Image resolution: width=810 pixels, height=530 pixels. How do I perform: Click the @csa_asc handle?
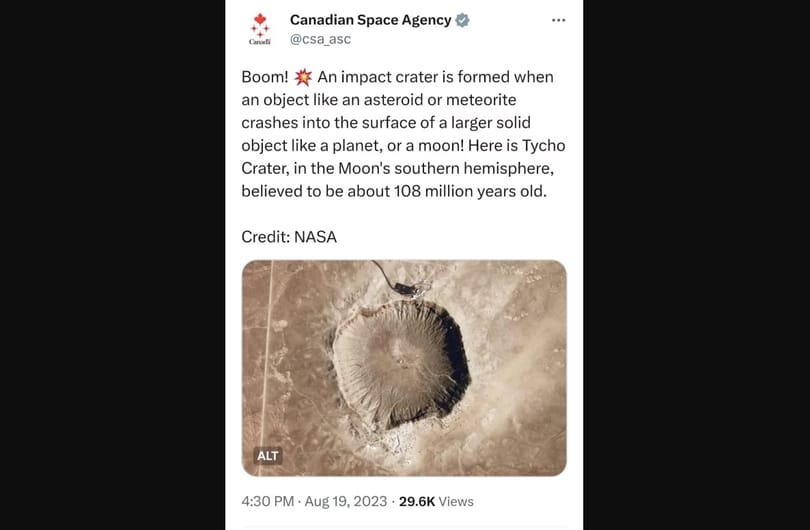[320, 39]
